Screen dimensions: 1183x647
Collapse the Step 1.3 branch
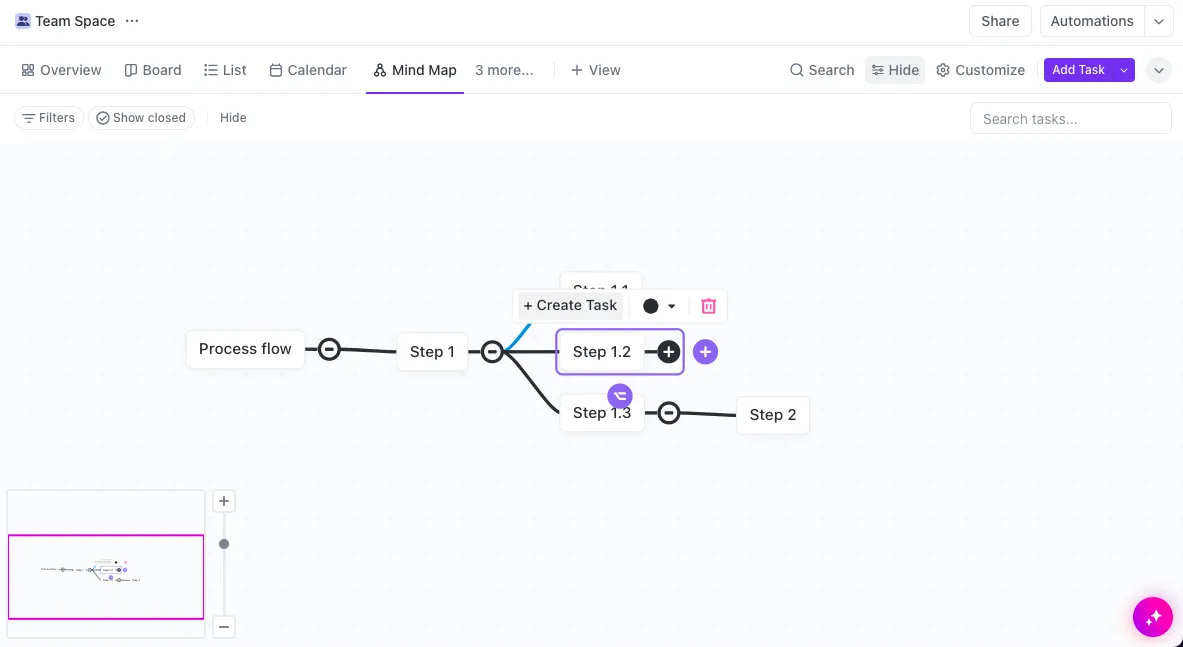tap(668, 412)
